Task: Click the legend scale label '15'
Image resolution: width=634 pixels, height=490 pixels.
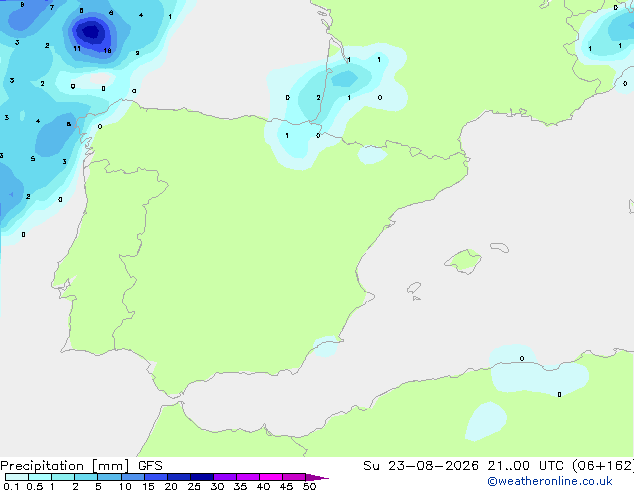Action: pos(148,486)
